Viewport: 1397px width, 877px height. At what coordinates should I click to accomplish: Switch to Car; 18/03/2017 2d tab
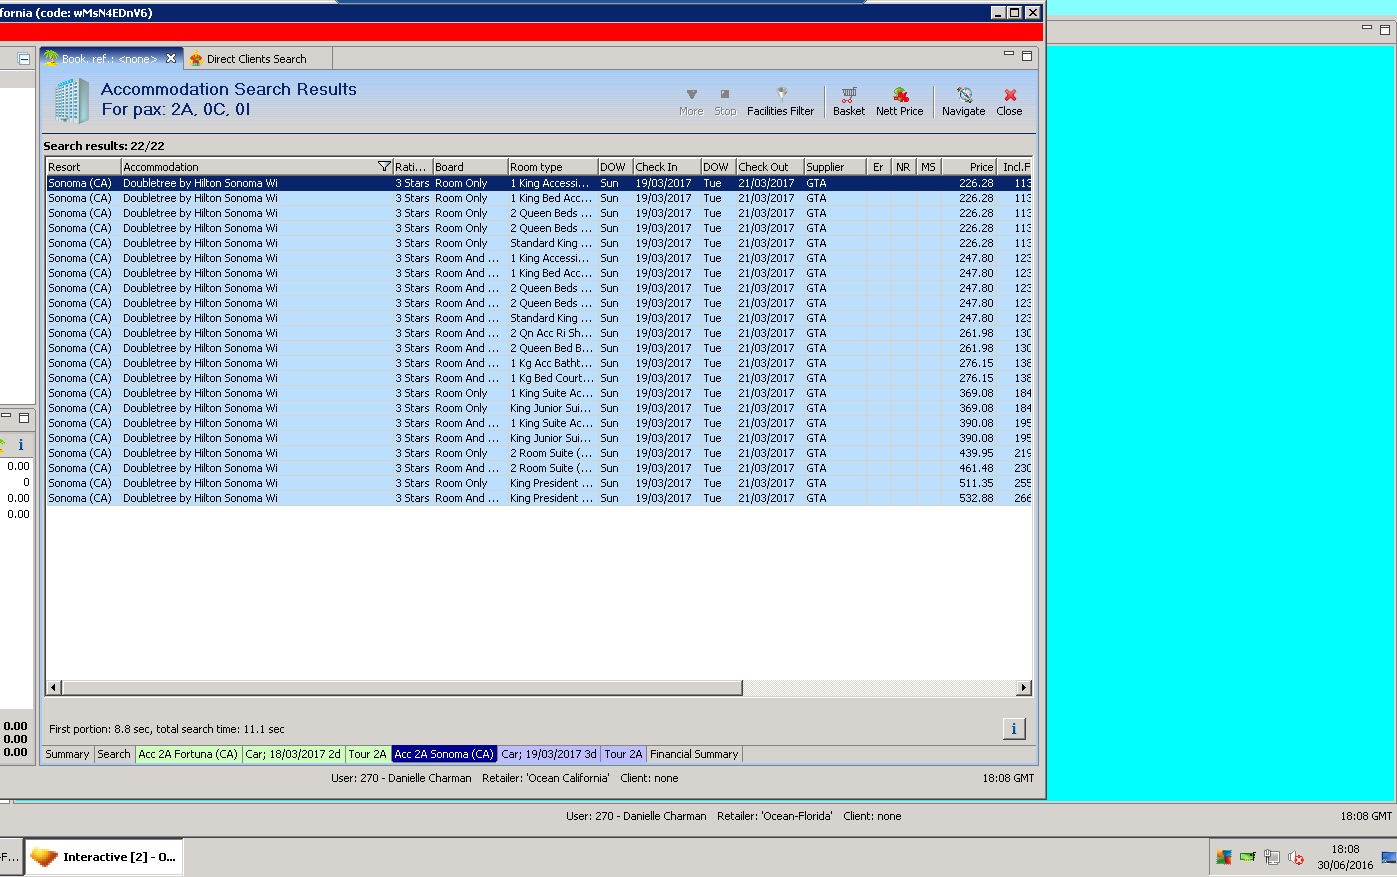pyautogui.click(x=293, y=754)
